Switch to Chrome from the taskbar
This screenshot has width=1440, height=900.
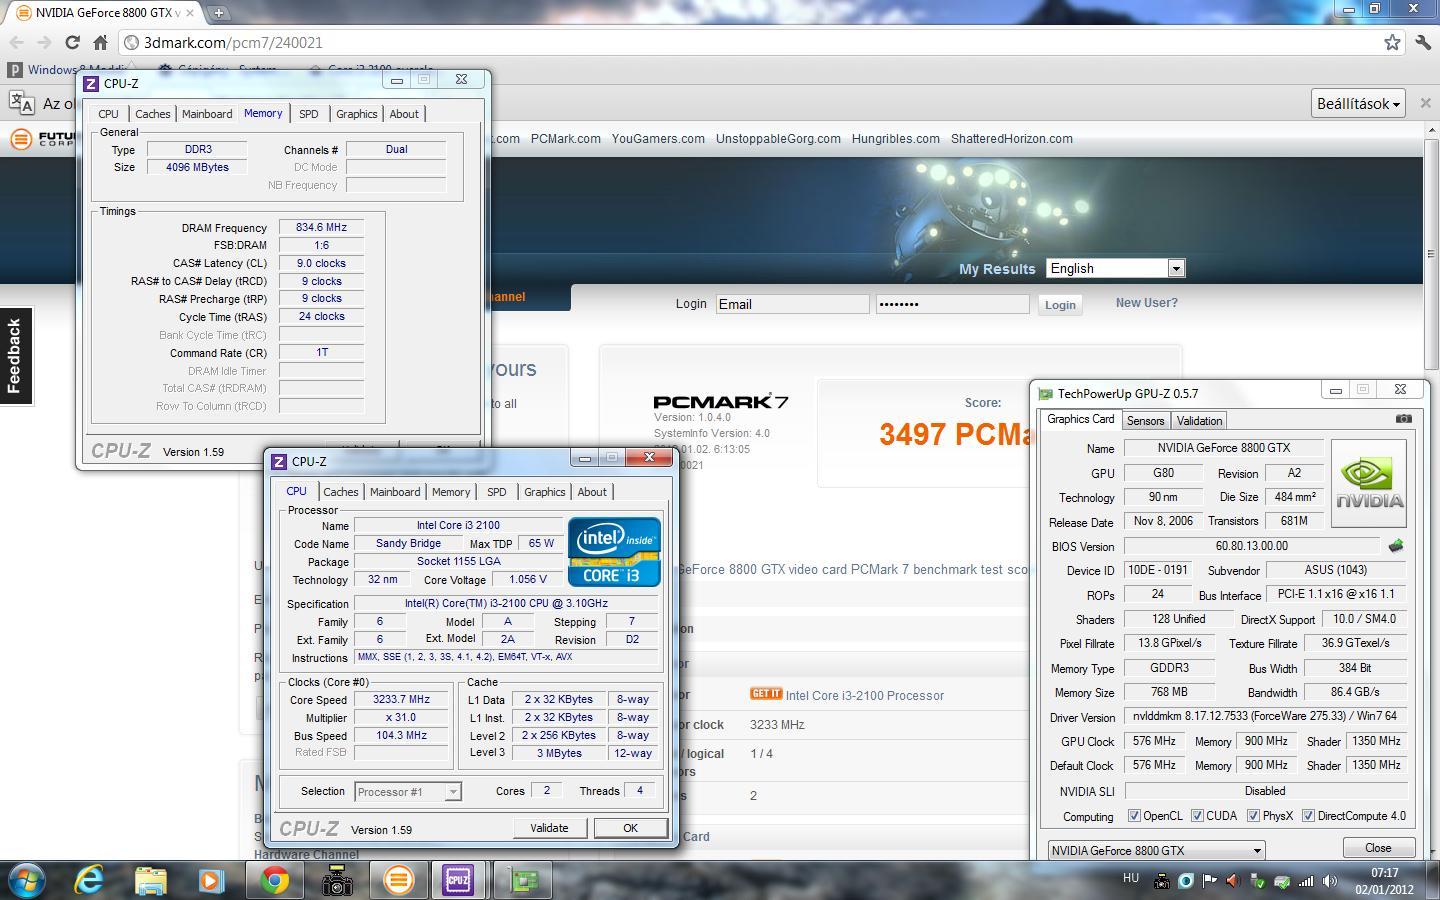tap(275, 880)
